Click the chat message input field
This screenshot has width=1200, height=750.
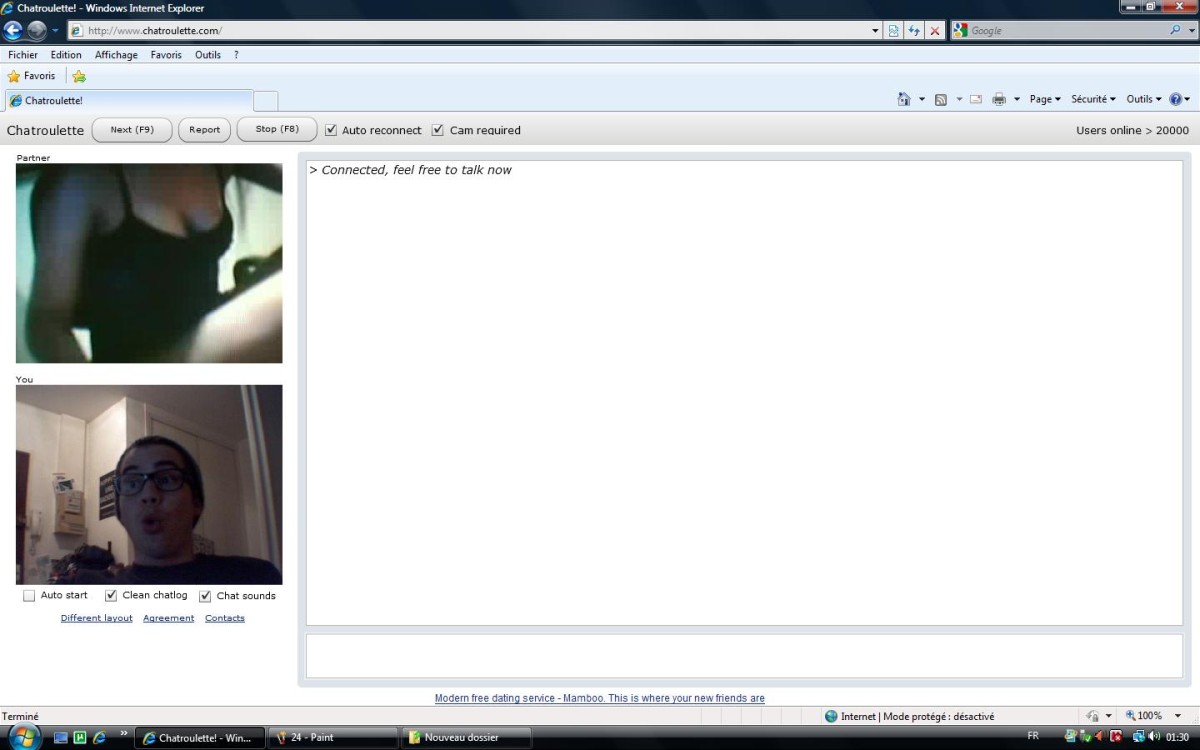744,656
